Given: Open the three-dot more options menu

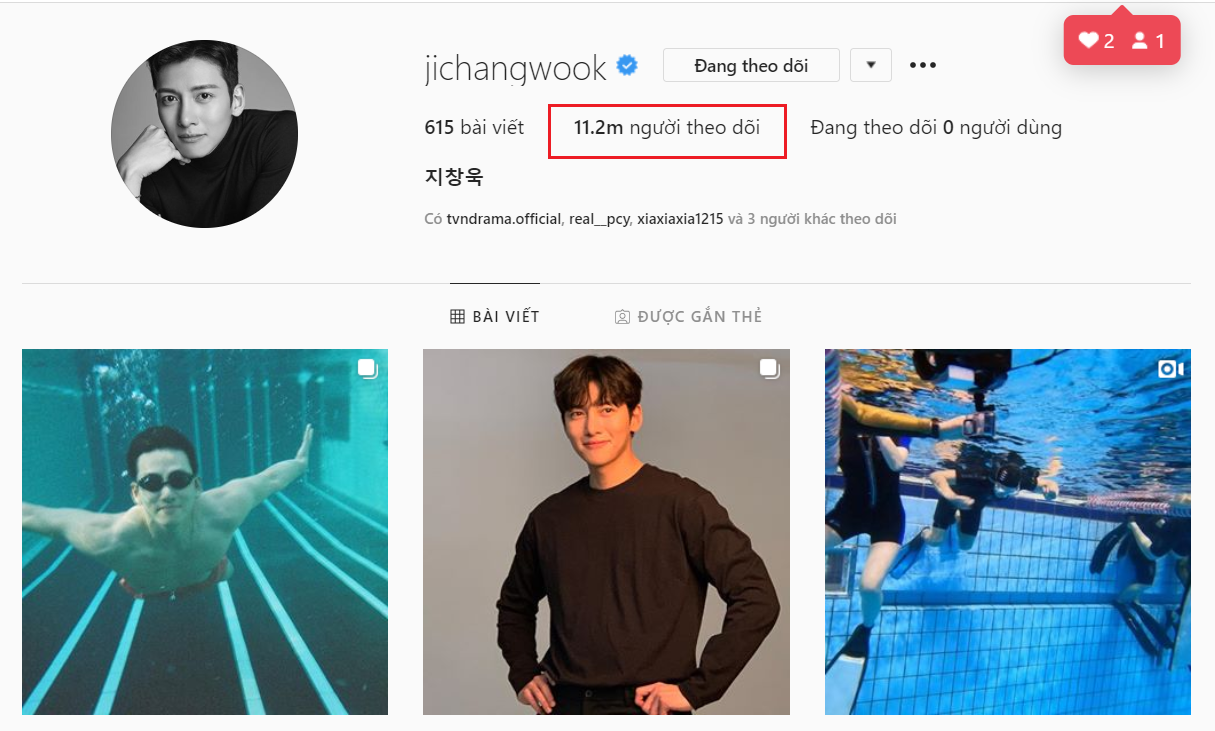Looking at the screenshot, I should click(923, 66).
